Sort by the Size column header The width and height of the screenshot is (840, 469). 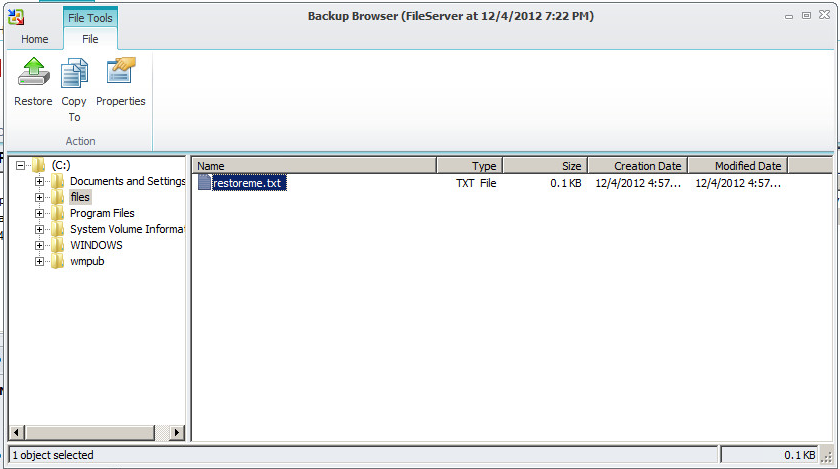click(545, 166)
